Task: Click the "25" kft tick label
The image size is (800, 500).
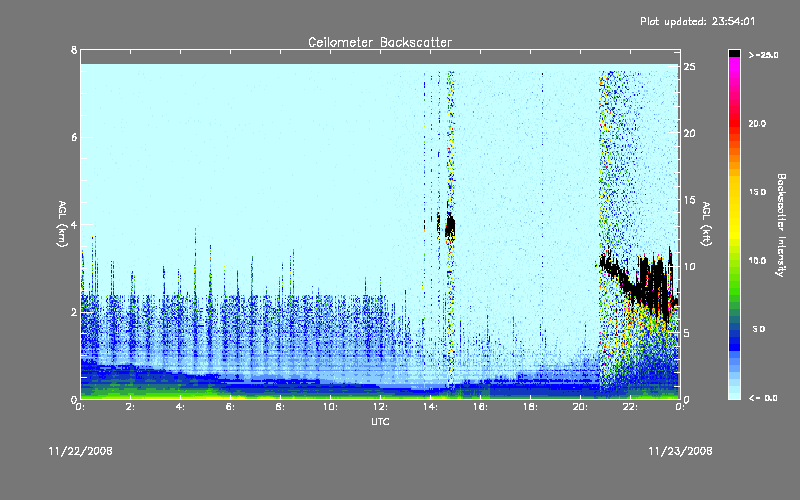Action: [690, 67]
